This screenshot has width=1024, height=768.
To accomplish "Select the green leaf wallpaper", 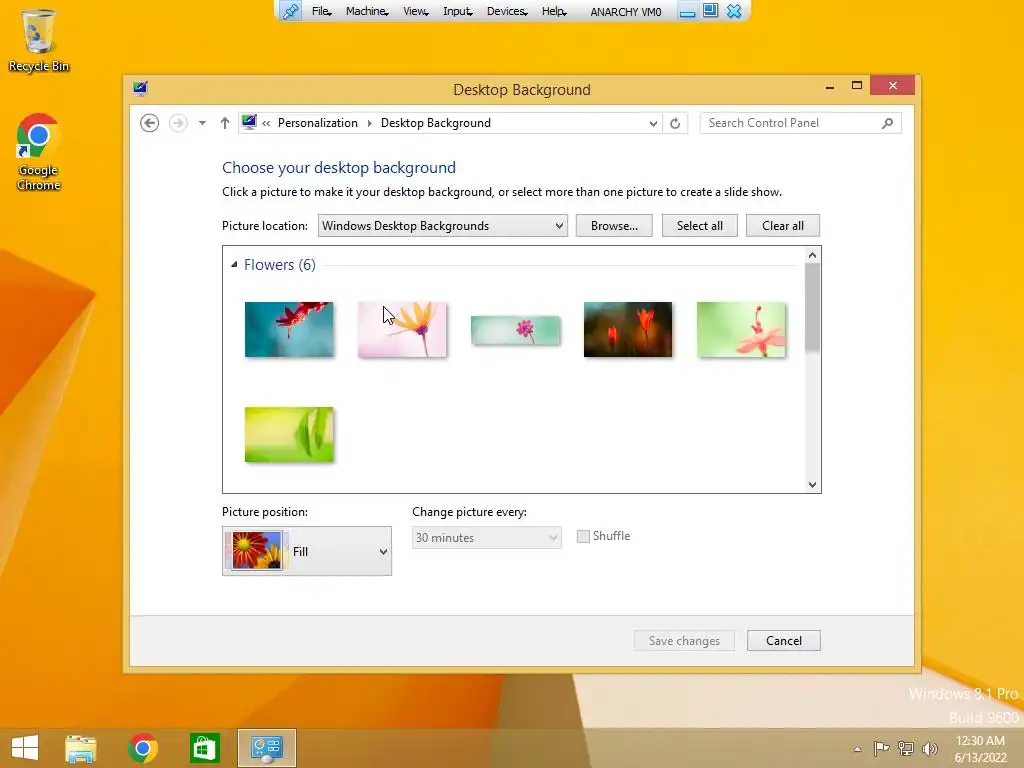I will 289,435.
